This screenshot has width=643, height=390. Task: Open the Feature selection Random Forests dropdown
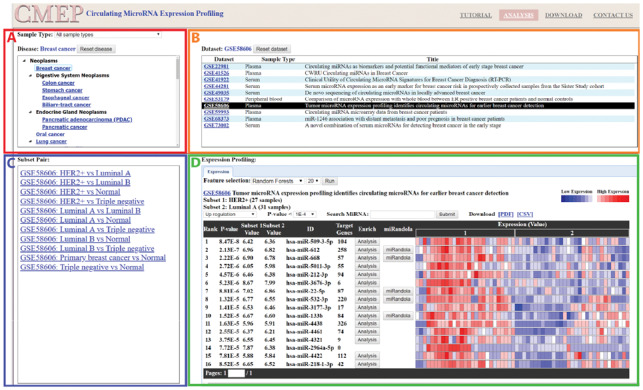coord(277,181)
